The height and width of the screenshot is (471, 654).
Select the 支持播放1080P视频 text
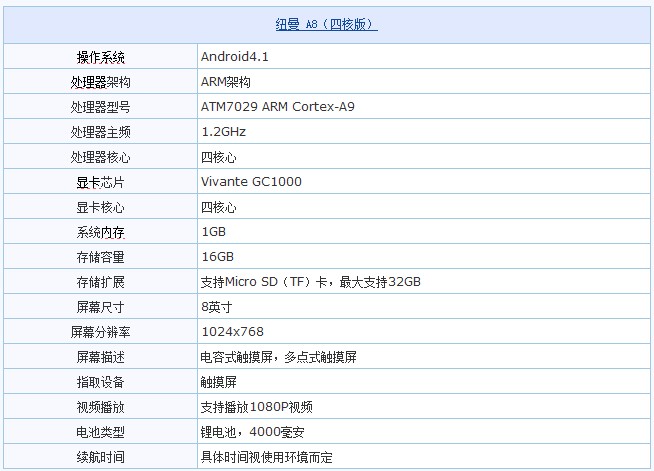pyautogui.click(x=257, y=407)
